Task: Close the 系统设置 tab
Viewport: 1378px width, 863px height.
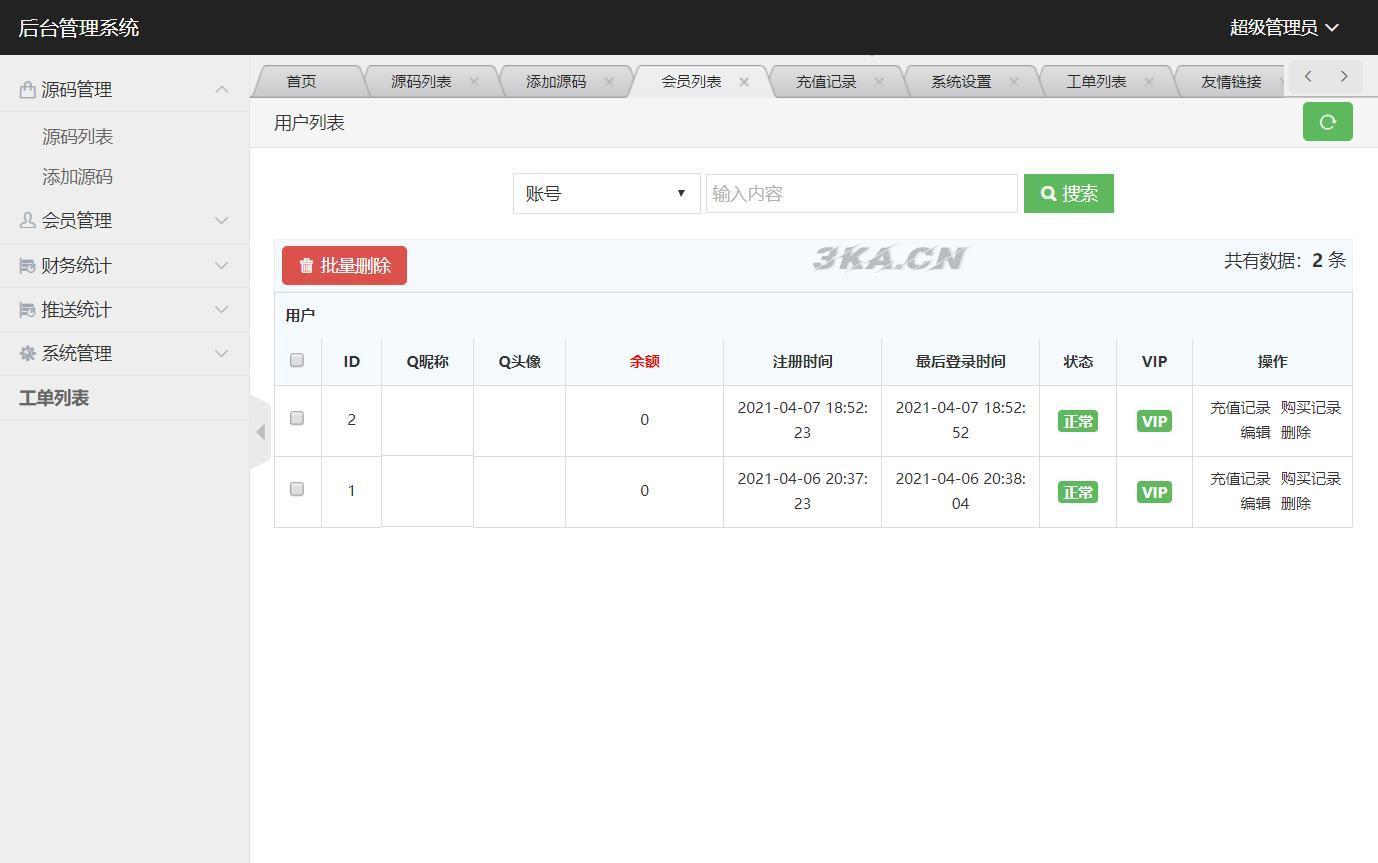Action: (x=1014, y=82)
